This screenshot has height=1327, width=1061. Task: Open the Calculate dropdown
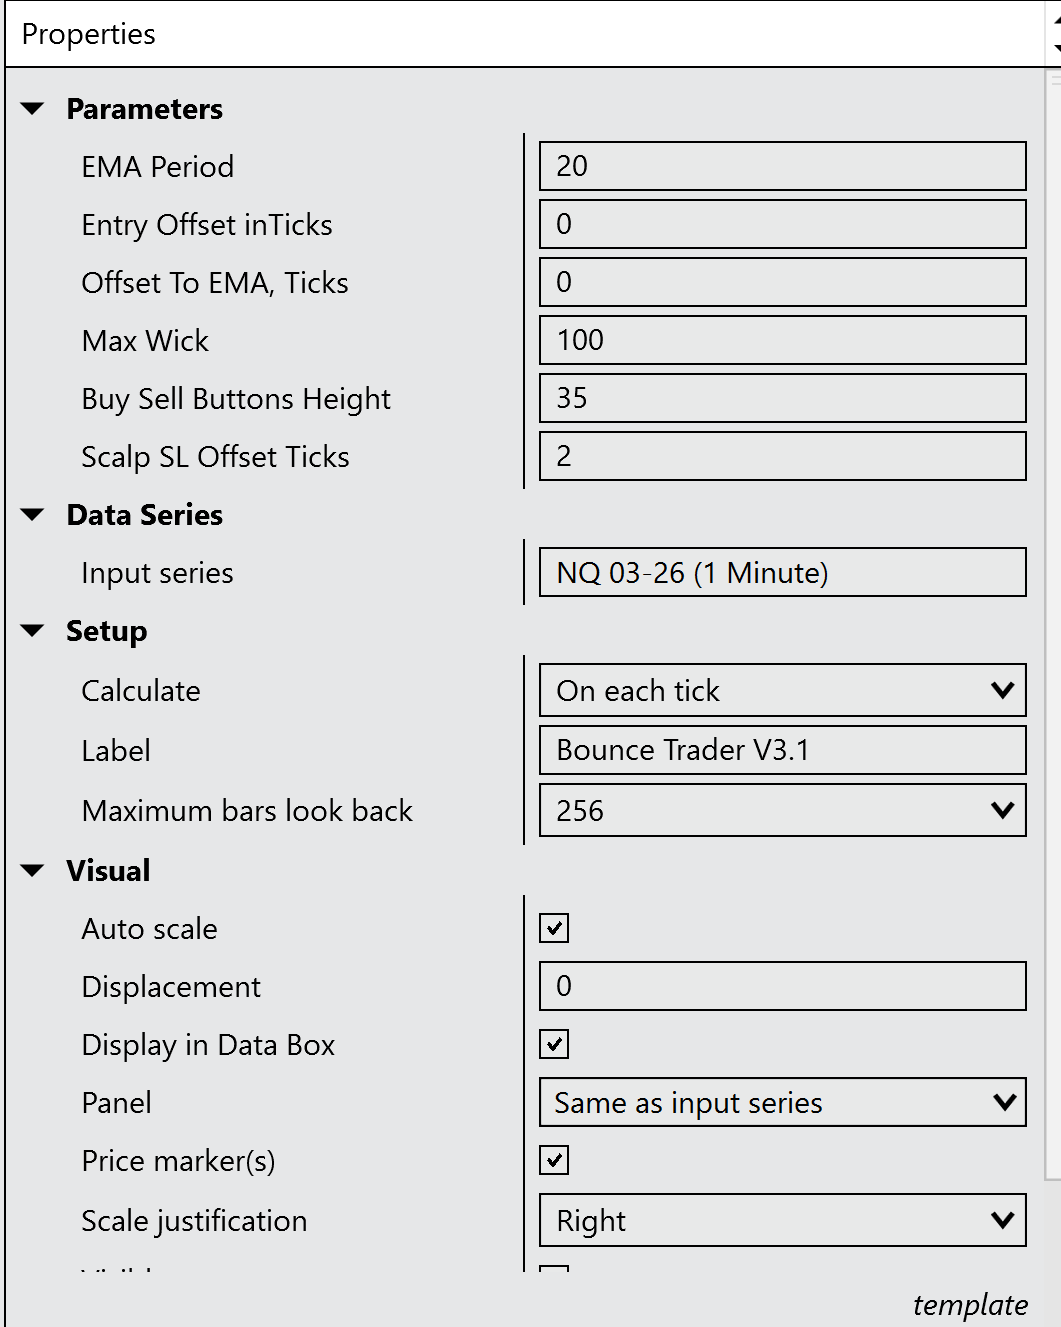[x=782, y=690]
